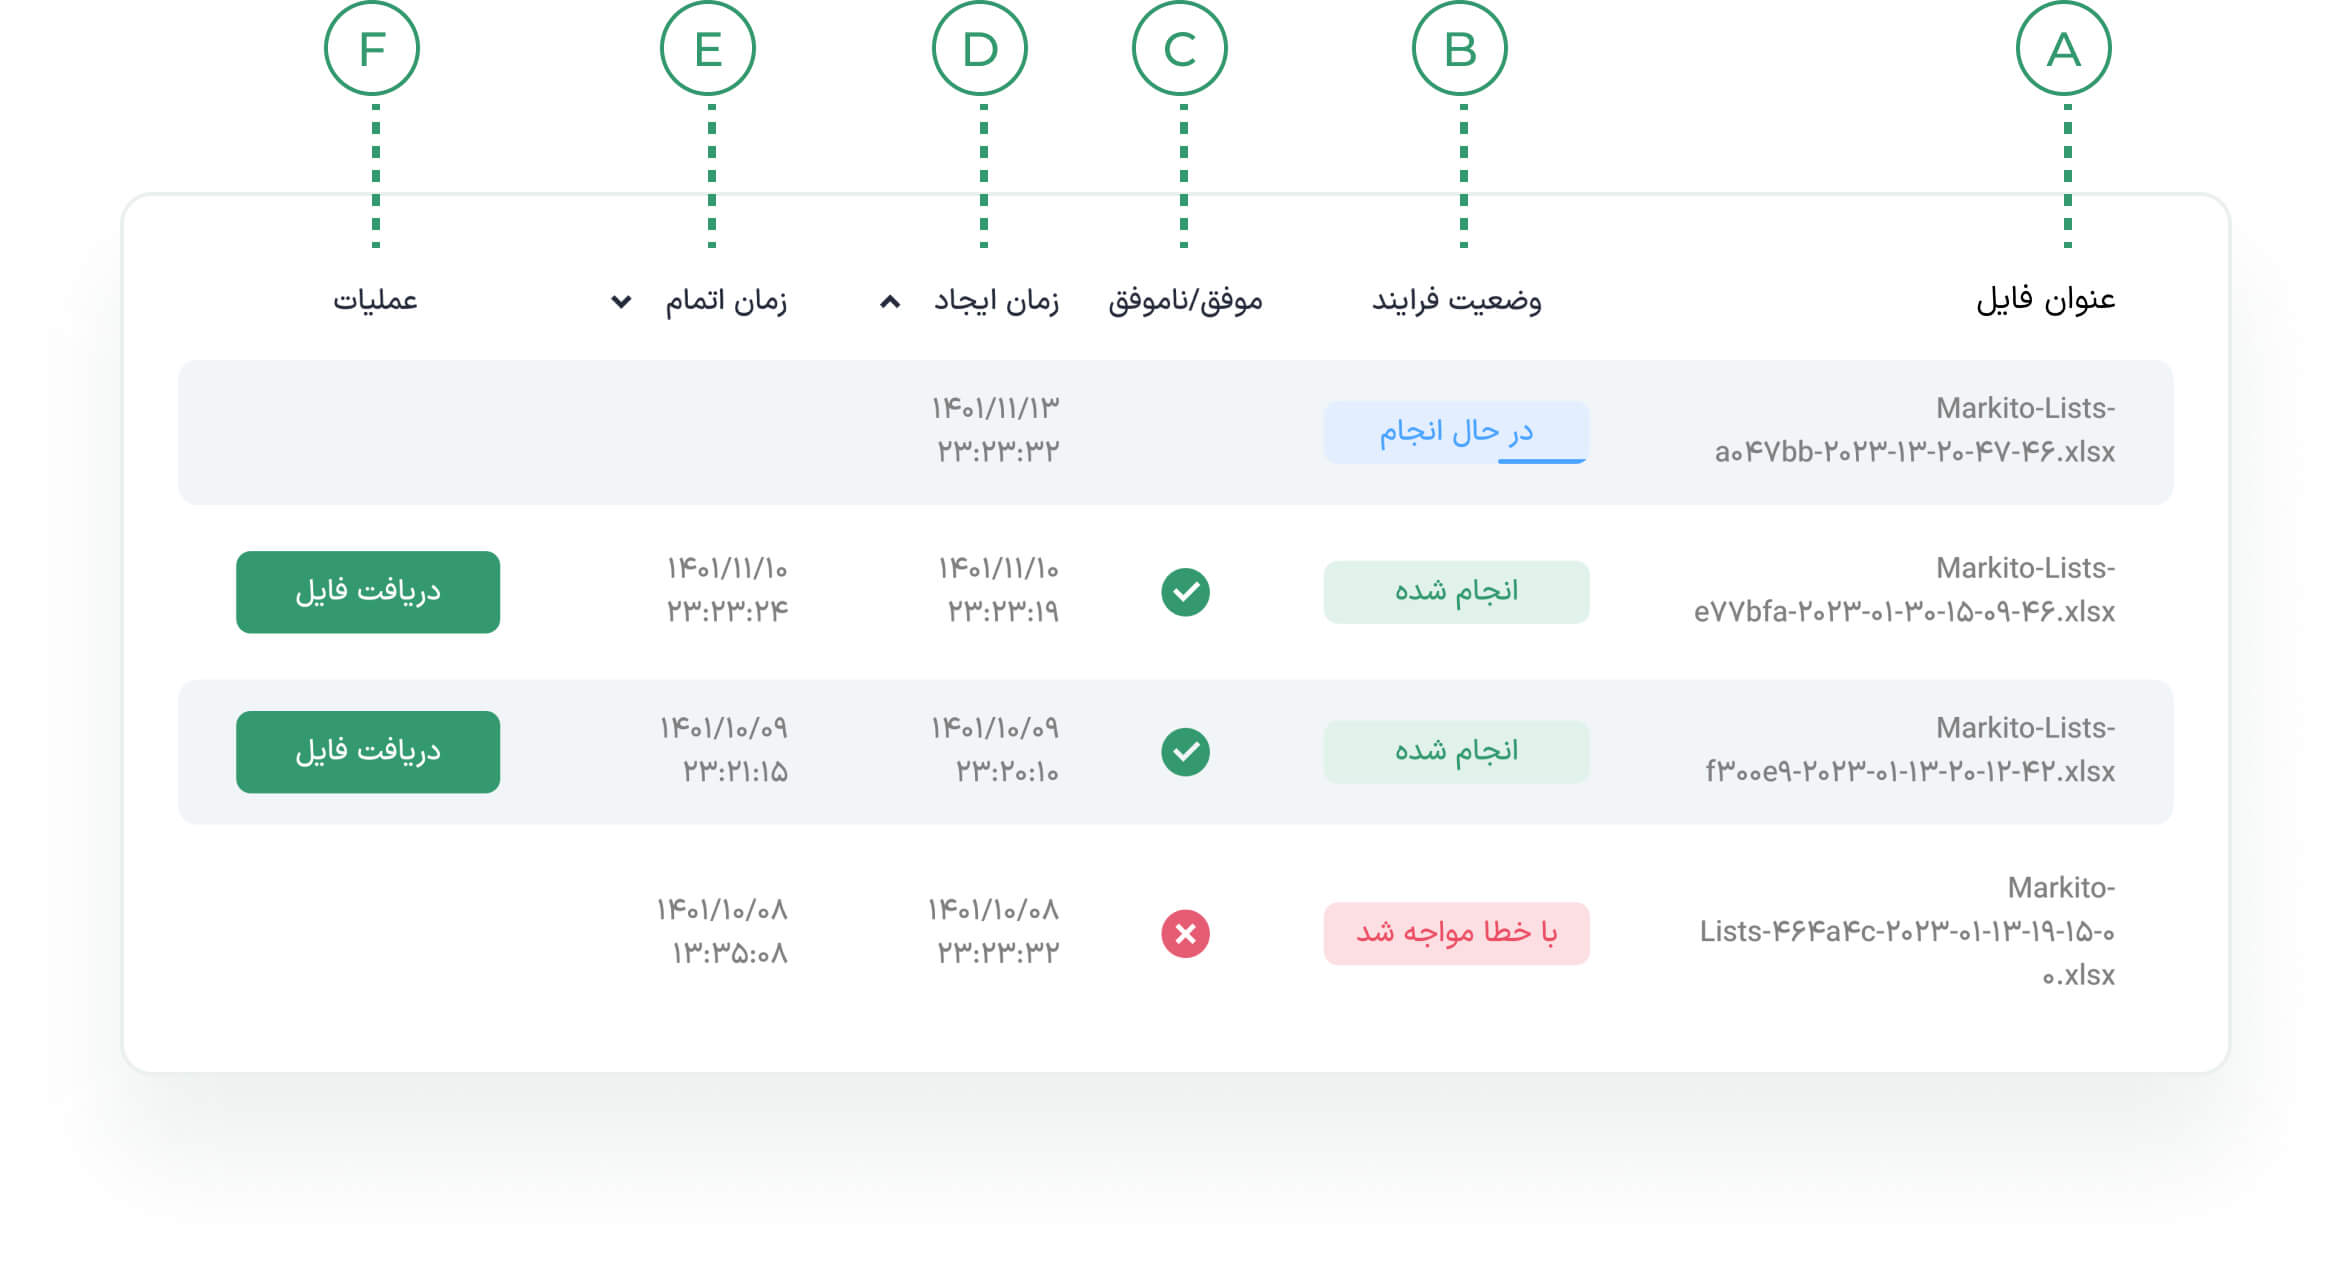The height and width of the screenshot is (1276, 2352).
Task: Download e77bfa file with دریافت فایل button
Action: (368, 592)
